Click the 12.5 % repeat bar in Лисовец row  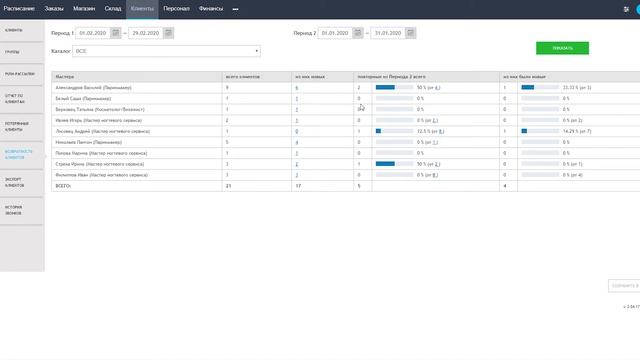394,131
